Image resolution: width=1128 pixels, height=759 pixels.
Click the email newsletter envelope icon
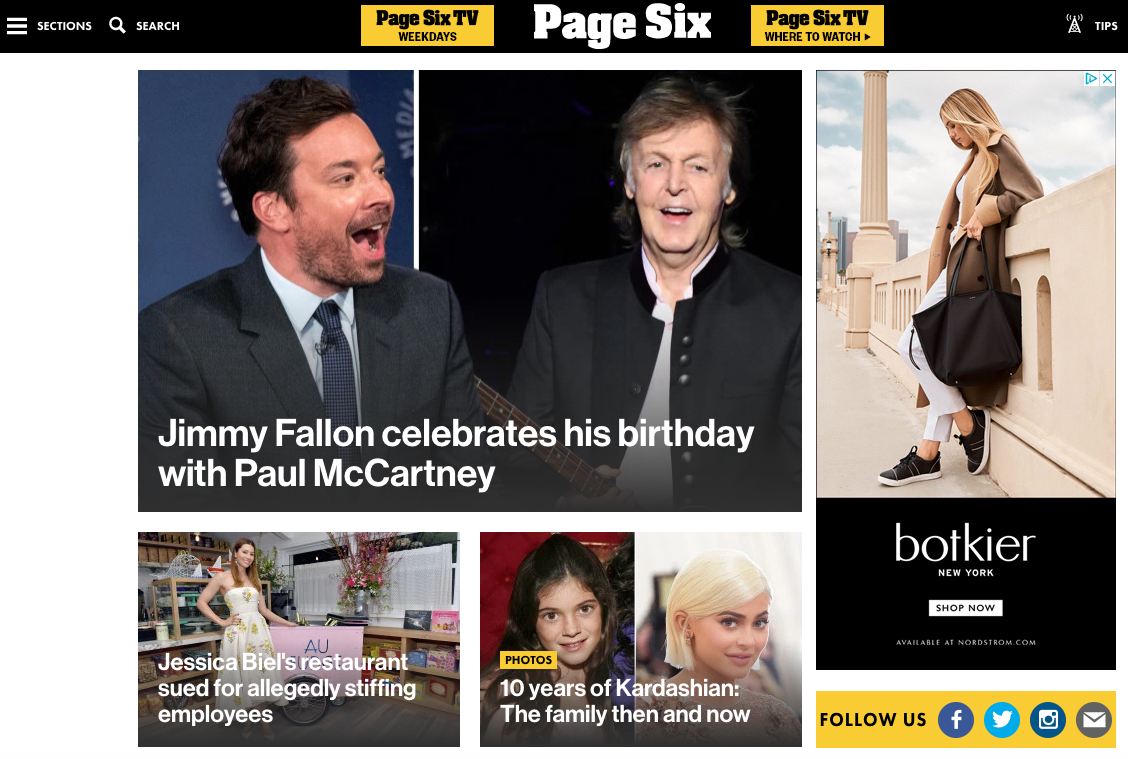(1094, 719)
